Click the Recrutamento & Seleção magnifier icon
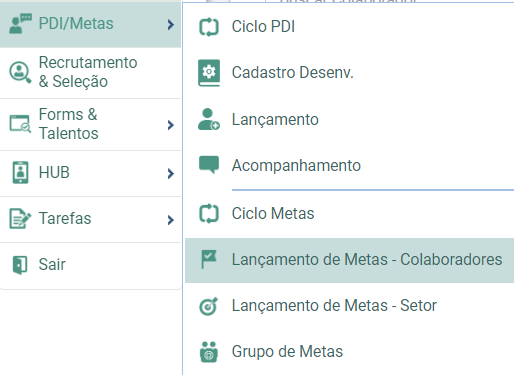 point(20,72)
